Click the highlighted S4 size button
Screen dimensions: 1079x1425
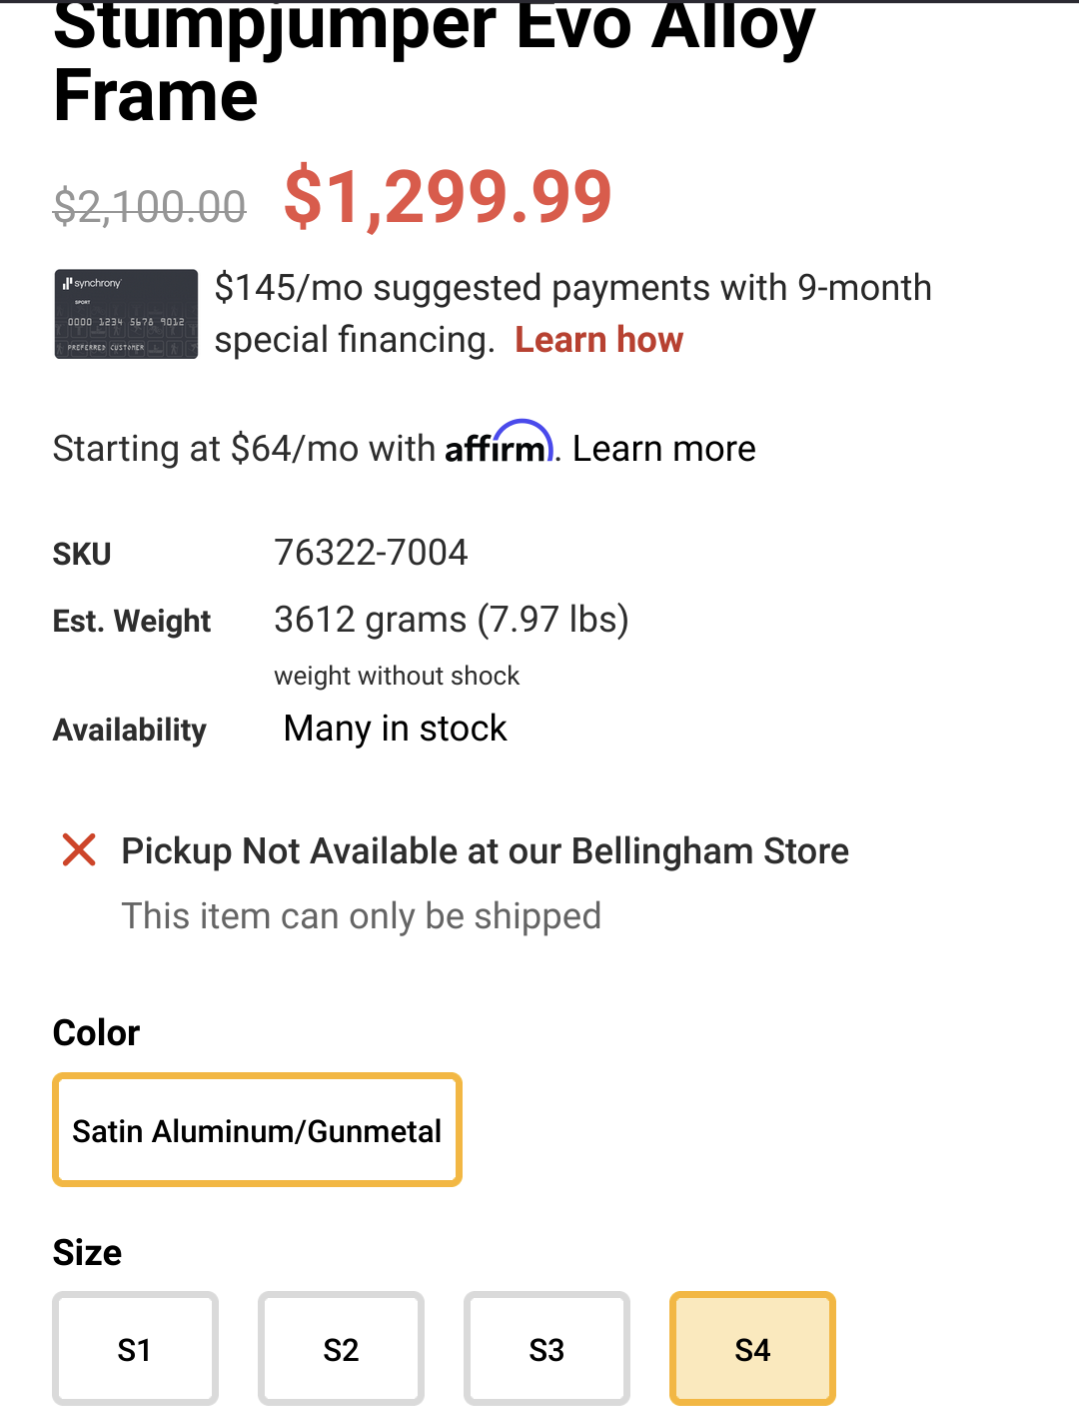[x=752, y=1349]
